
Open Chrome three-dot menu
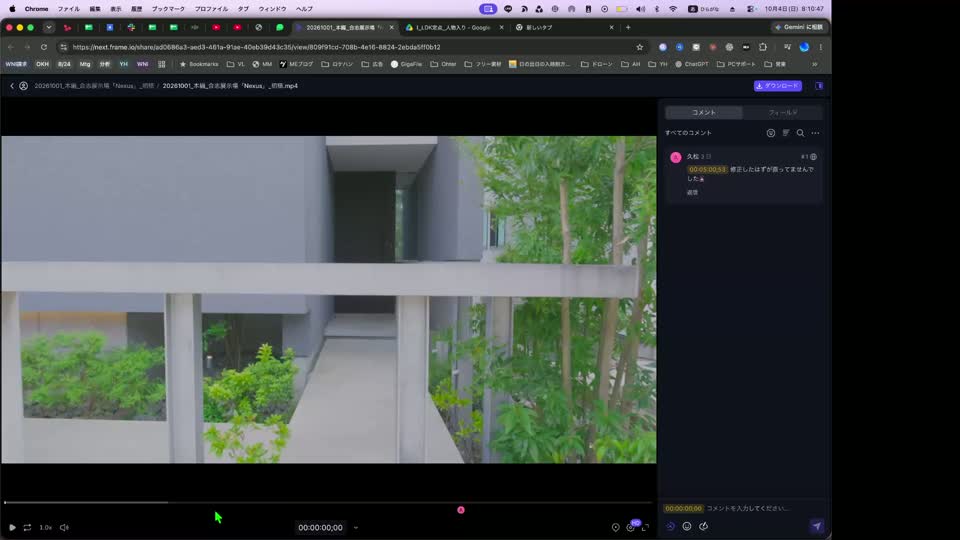(x=821, y=47)
